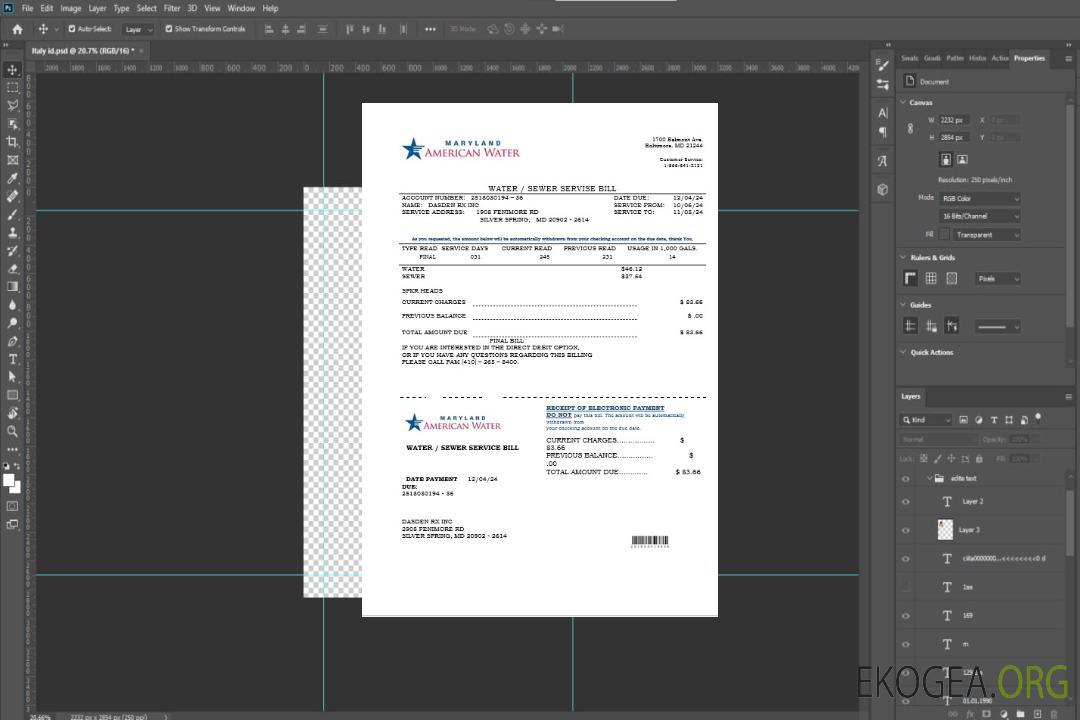Open the Pixels ruler units dropdown
Viewport: 1080px width, 720px height.
pos(998,278)
